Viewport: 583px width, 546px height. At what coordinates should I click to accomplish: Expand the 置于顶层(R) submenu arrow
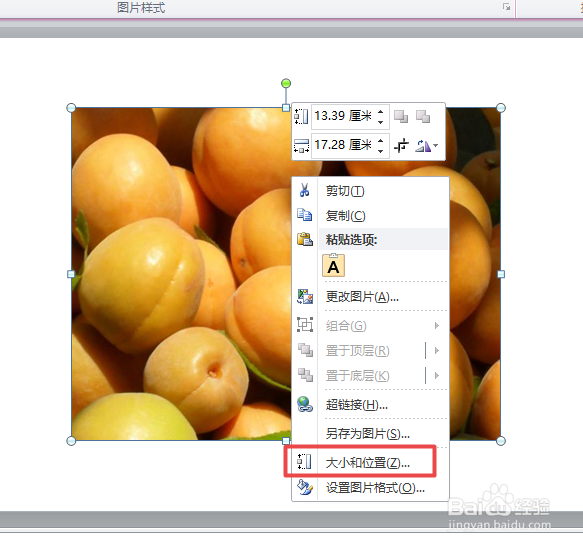click(437, 351)
